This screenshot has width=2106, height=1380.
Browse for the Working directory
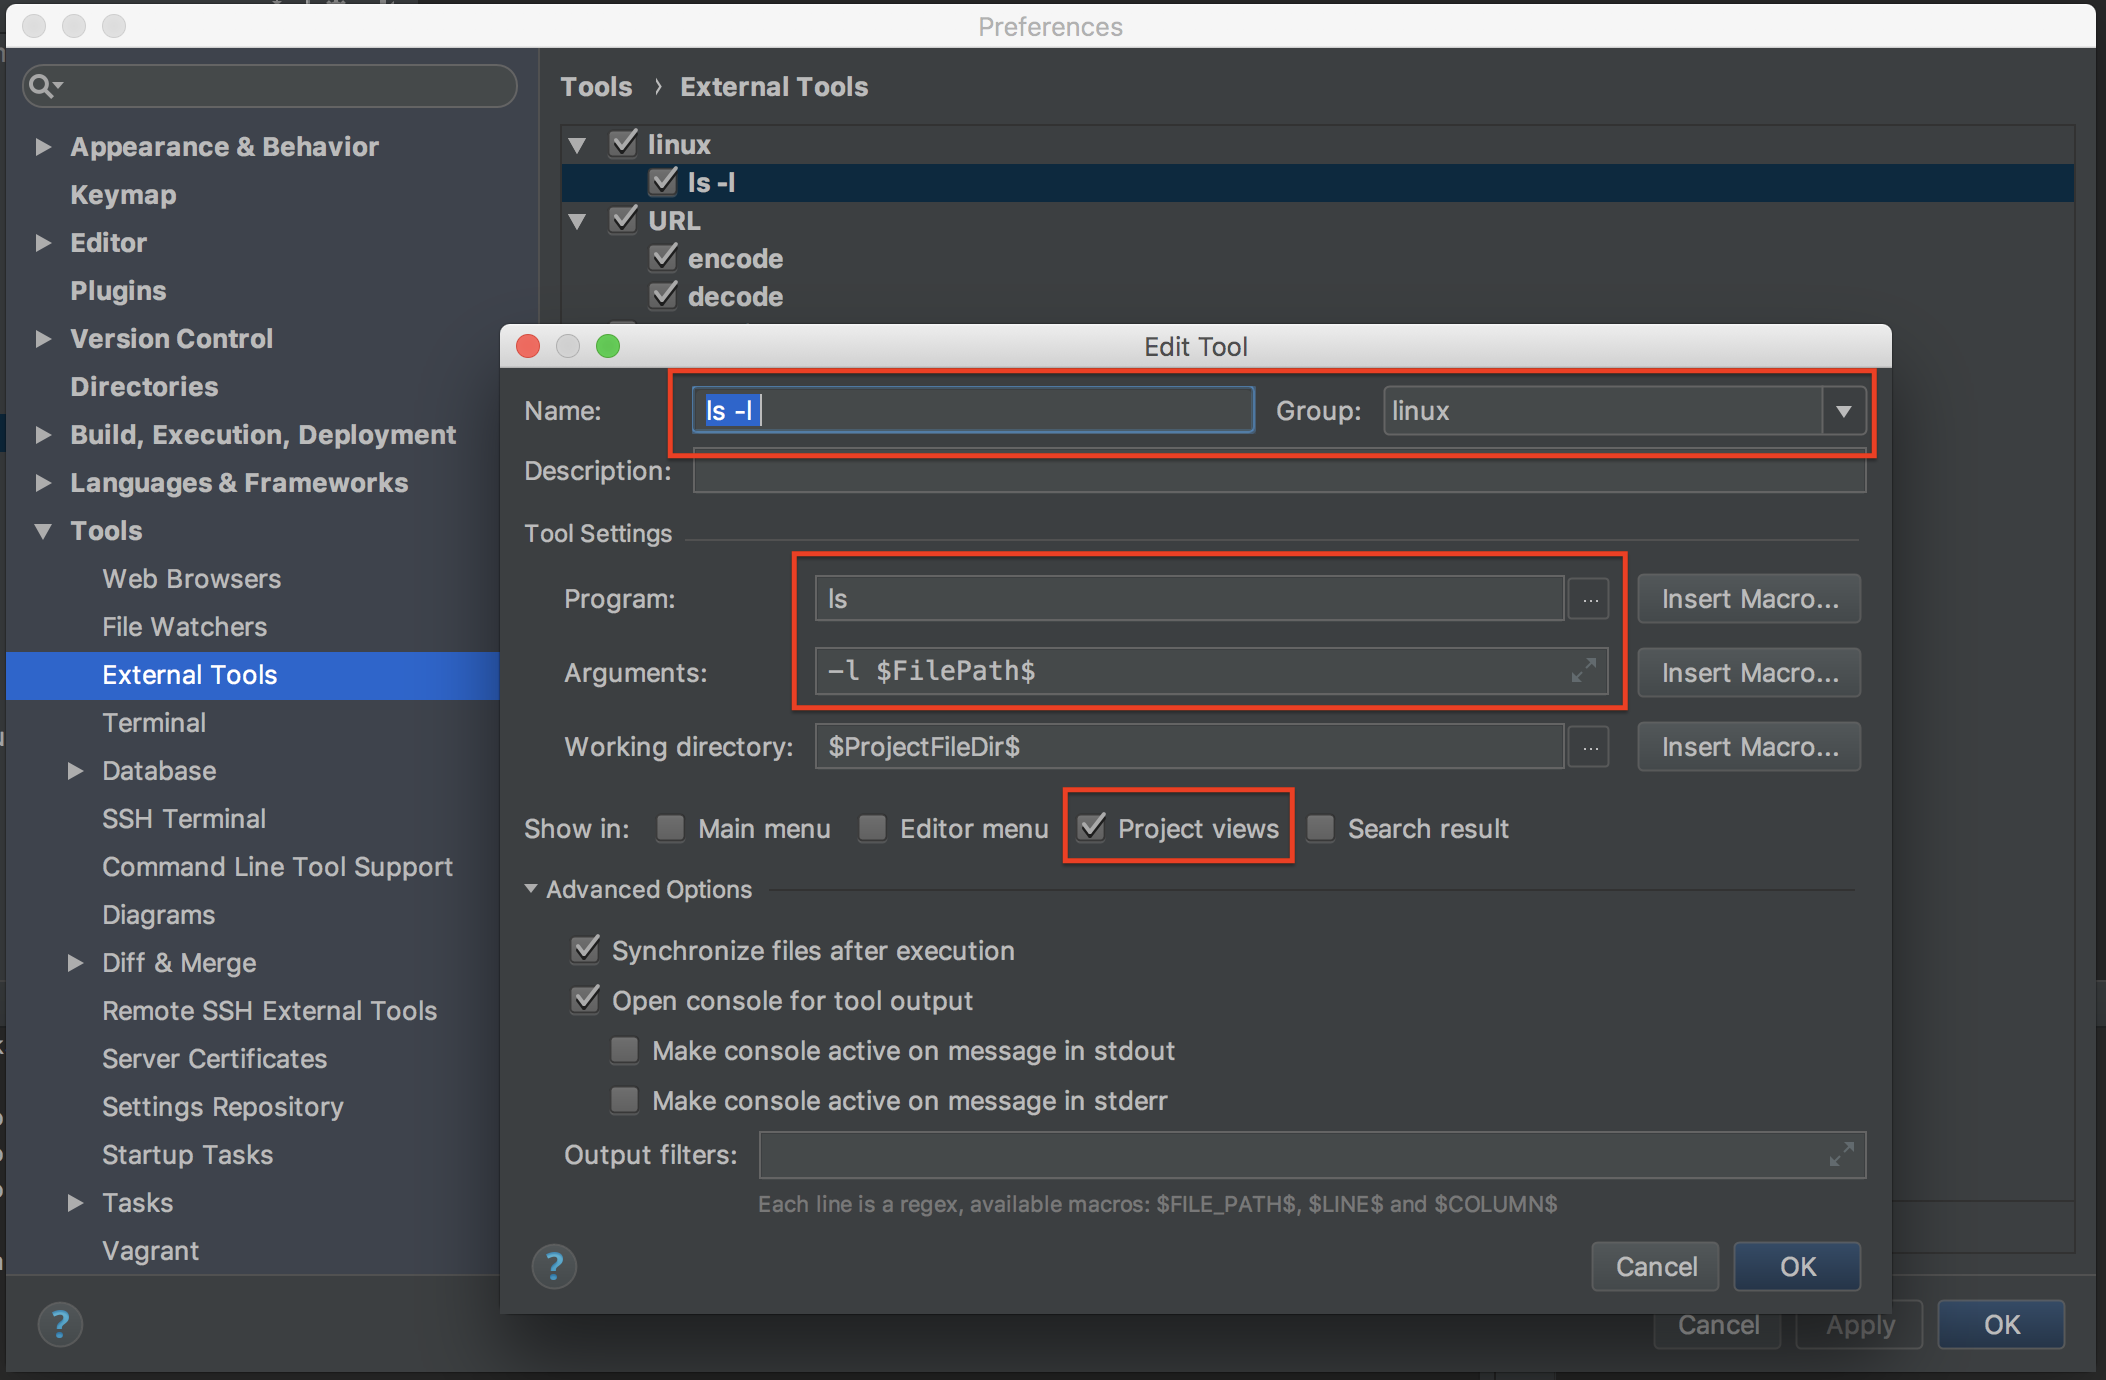(x=1588, y=746)
